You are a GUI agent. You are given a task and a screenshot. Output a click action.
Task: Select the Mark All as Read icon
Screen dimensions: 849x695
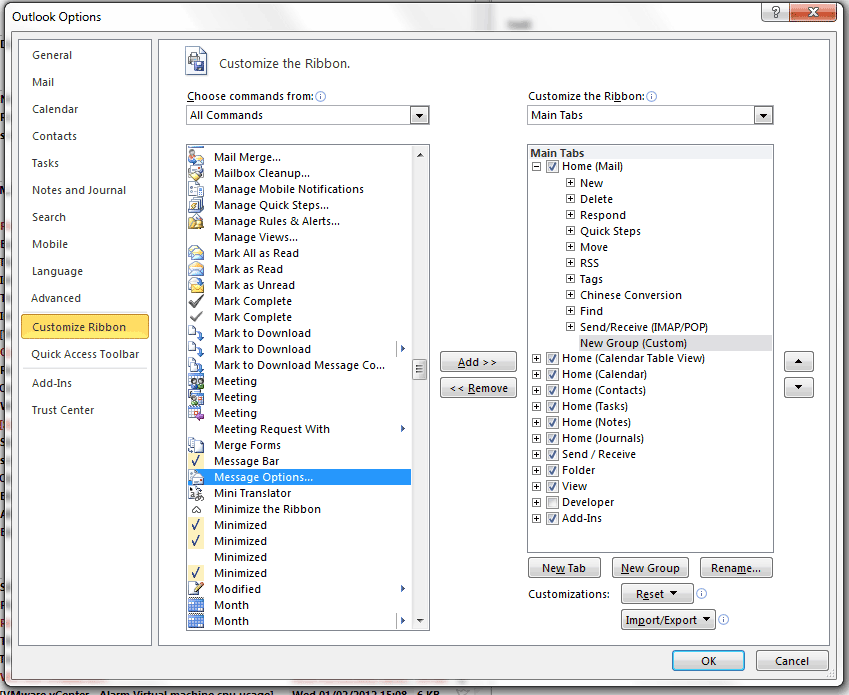[196, 253]
